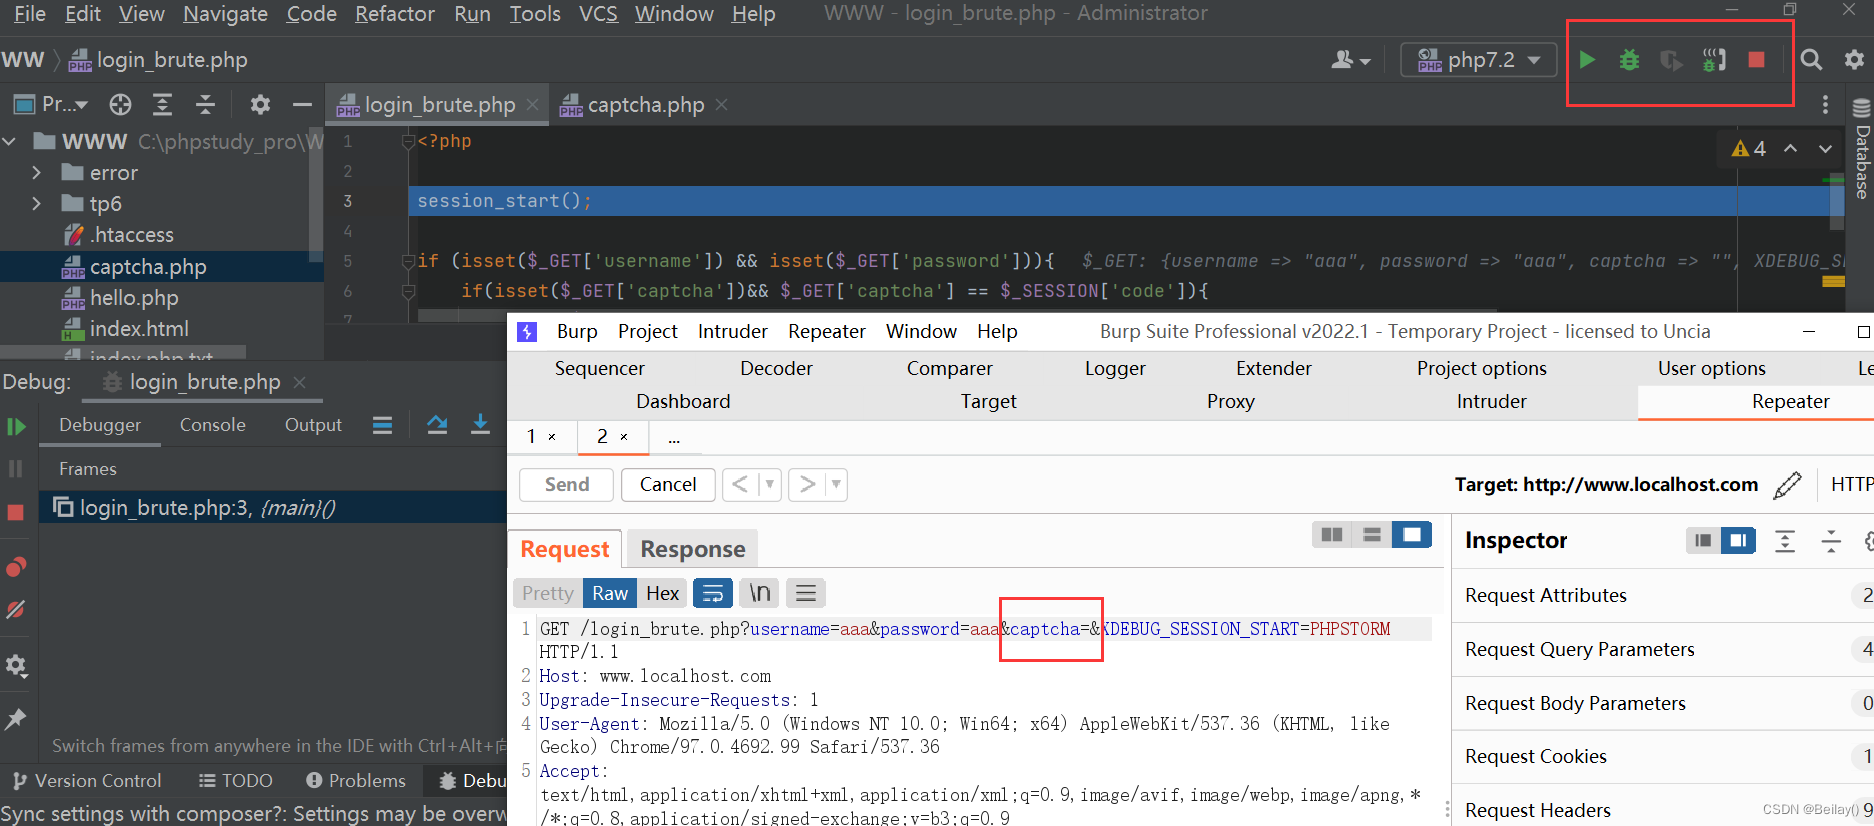Screen dimensions: 1874x826
Task: Open the user account dropdown icon
Action: pyautogui.click(x=1350, y=60)
